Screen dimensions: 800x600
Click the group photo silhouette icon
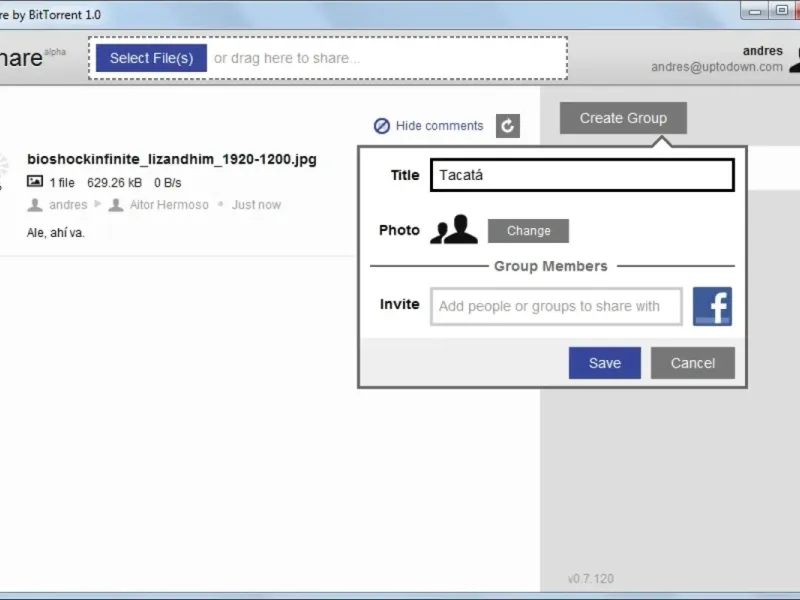point(454,230)
